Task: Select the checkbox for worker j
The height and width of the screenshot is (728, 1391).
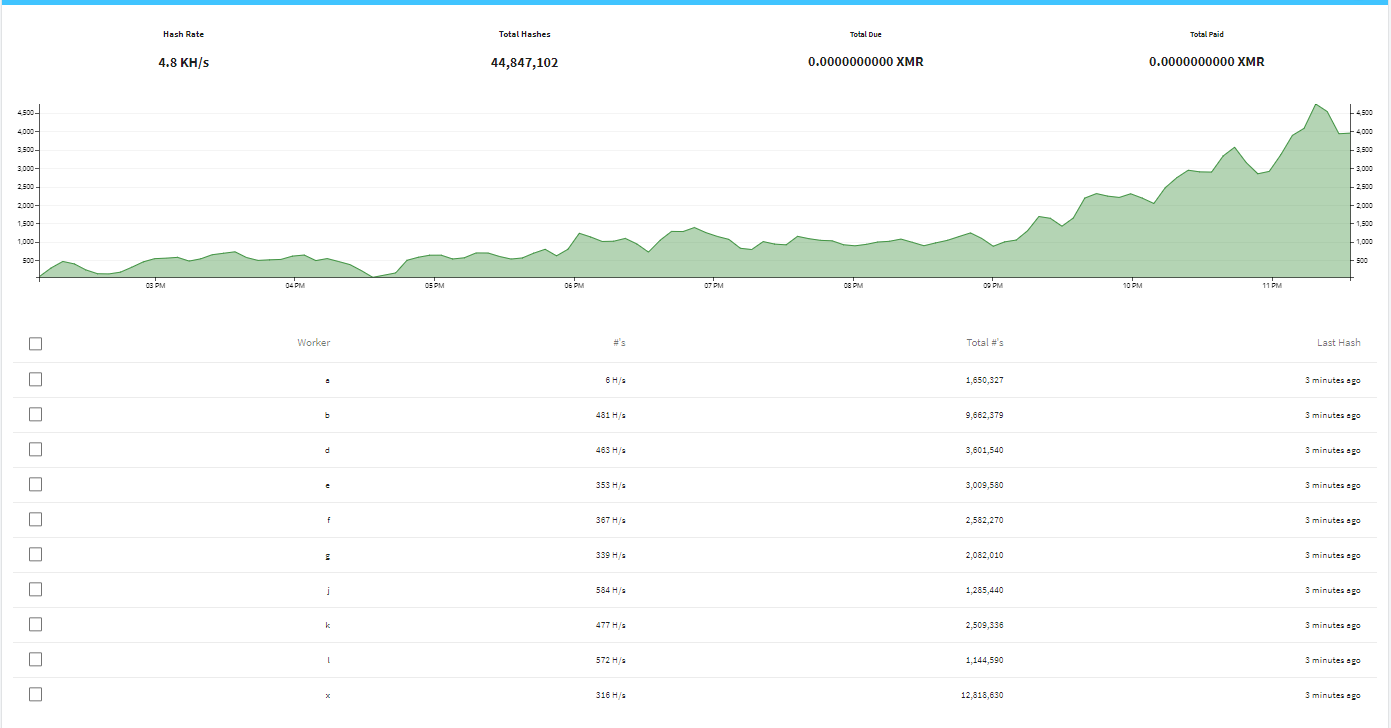Action: (x=36, y=589)
